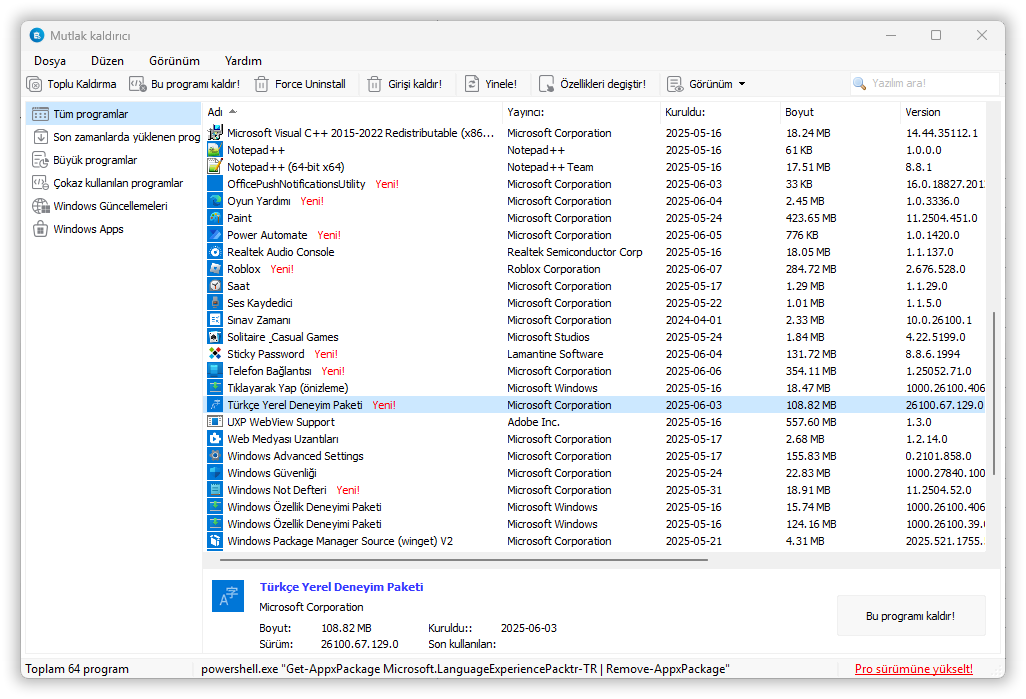Screen dimensions: 1026x699
Task: Click the Pro sürümüne yükselt! link
Action: pyautogui.click(x=913, y=669)
